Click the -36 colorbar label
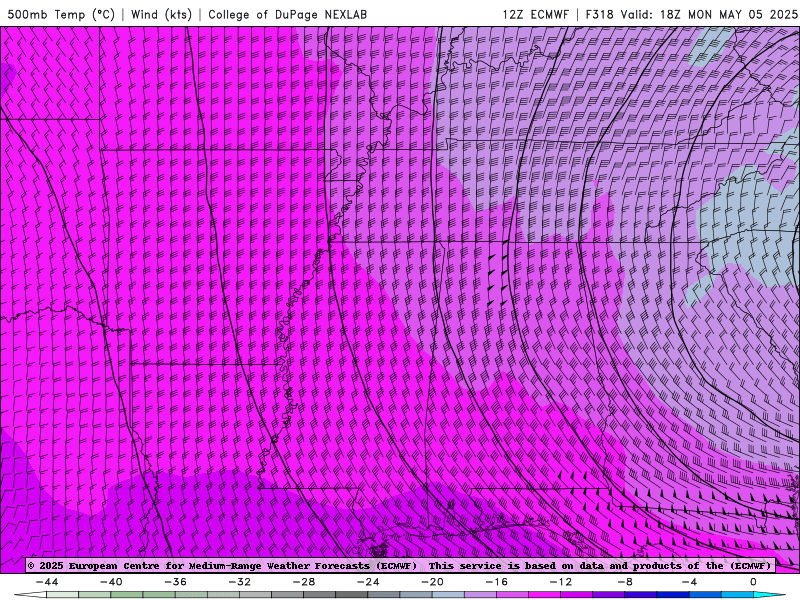The width and height of the screenshot is (800, 600). (176, 582)
